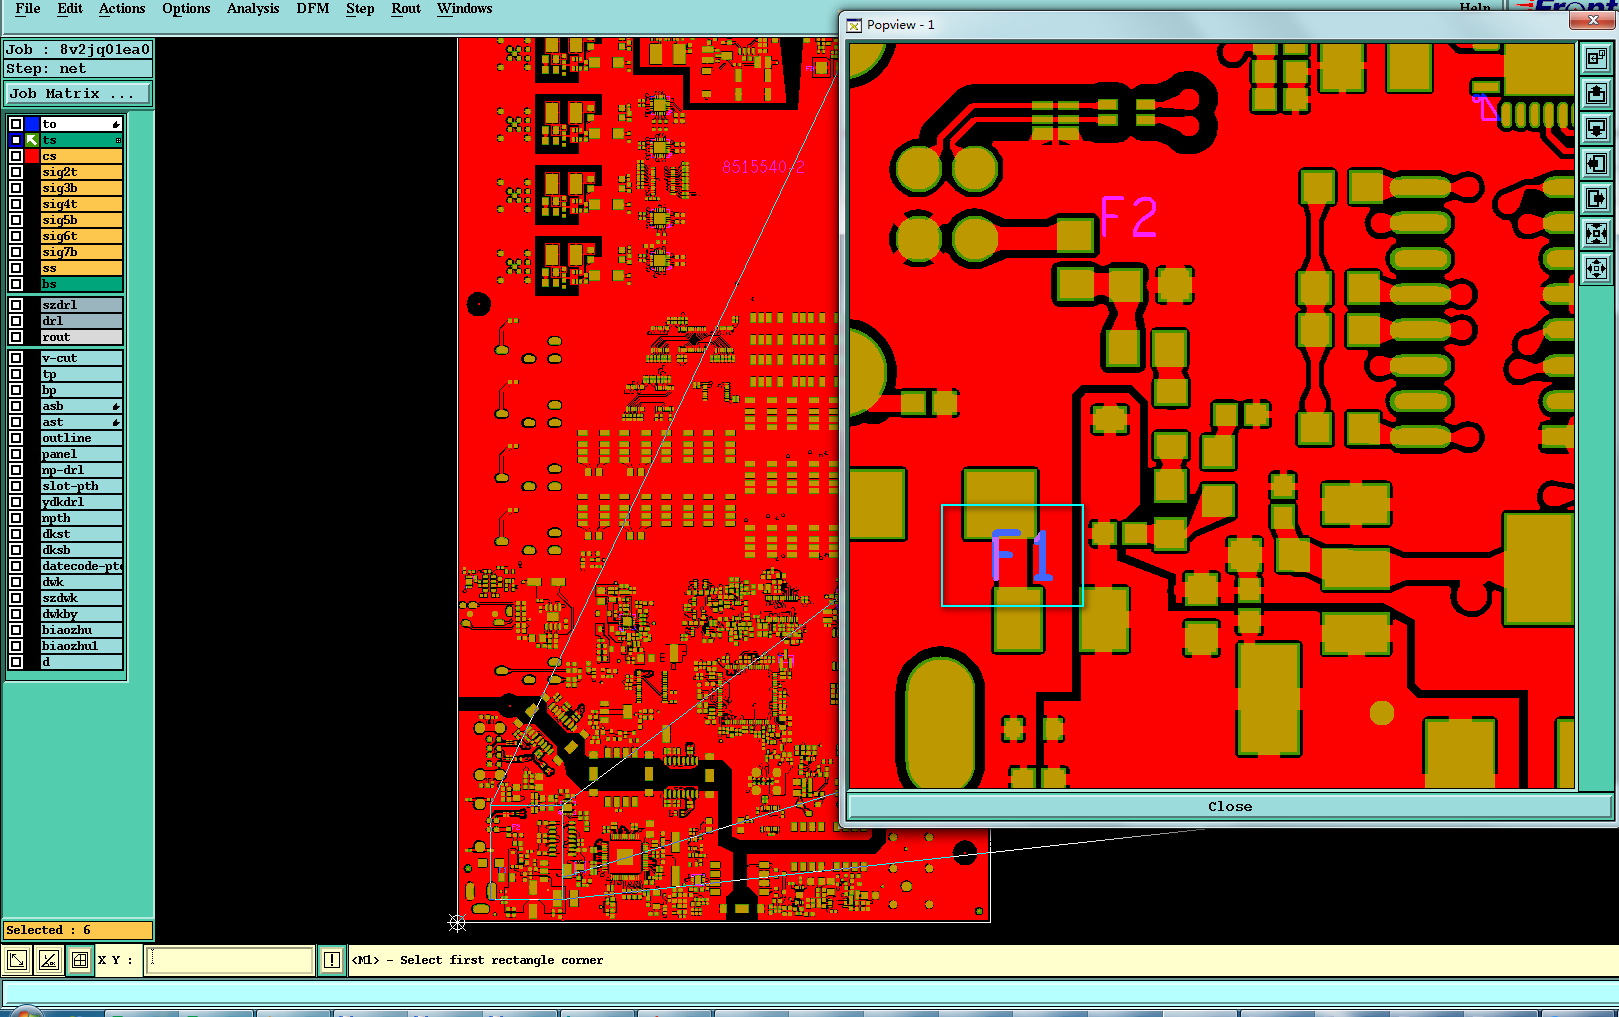Select the panel layer name
The height and width of the screenshot is (1017, 1619).
pos(81,454)
